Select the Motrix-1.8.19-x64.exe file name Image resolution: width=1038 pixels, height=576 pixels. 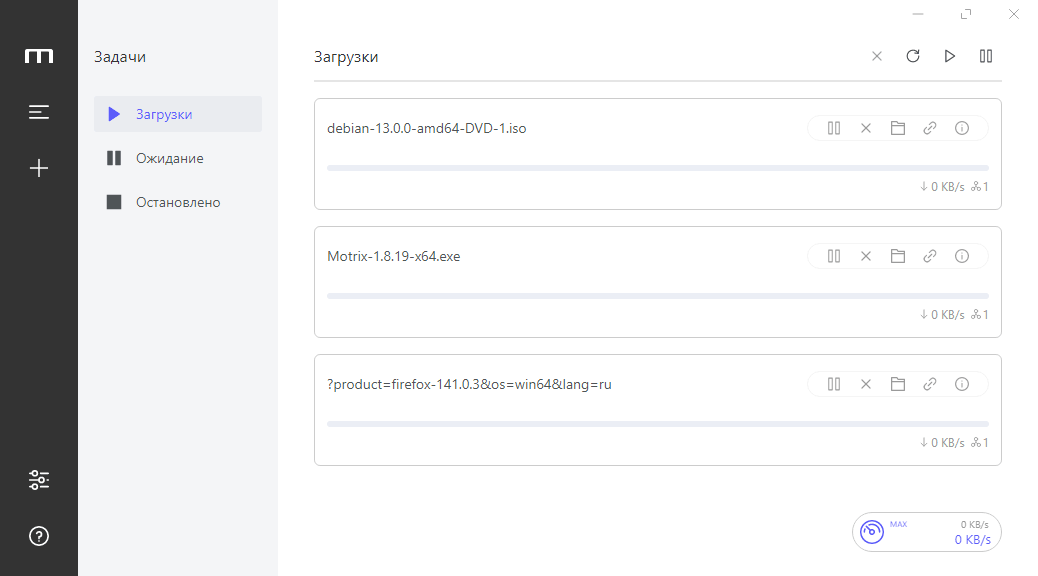pos(394,256)
